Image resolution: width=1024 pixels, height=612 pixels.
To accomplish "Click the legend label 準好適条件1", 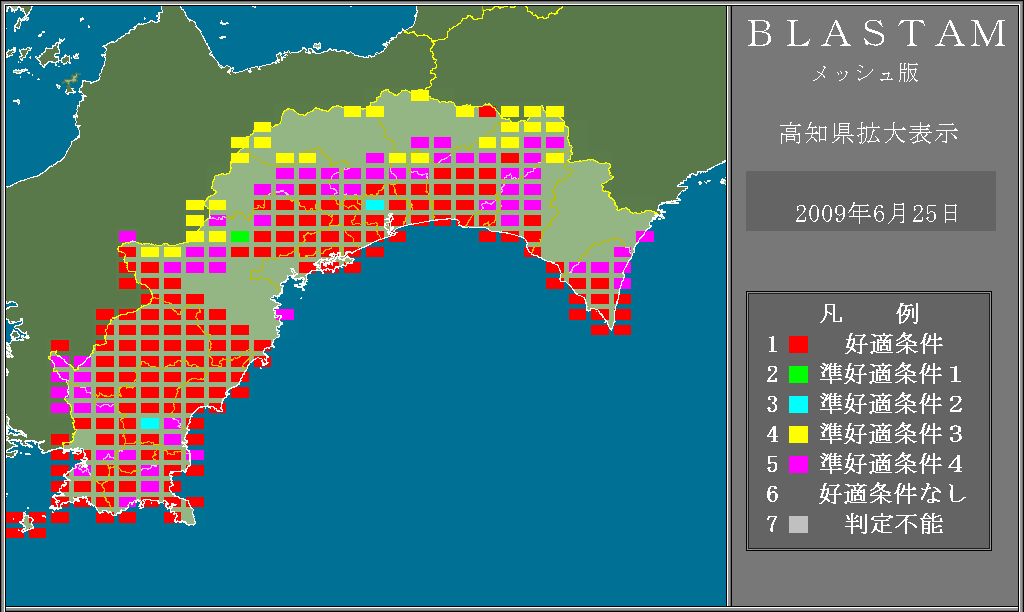I will pyautogui.click(x=891, y=374).
